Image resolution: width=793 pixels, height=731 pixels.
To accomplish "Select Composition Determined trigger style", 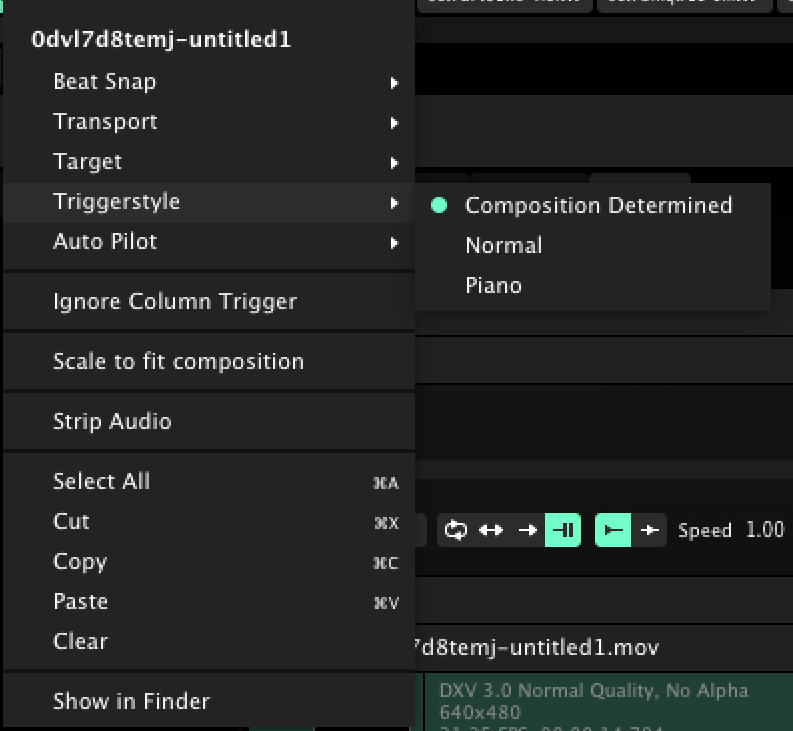I will [598, 206].
